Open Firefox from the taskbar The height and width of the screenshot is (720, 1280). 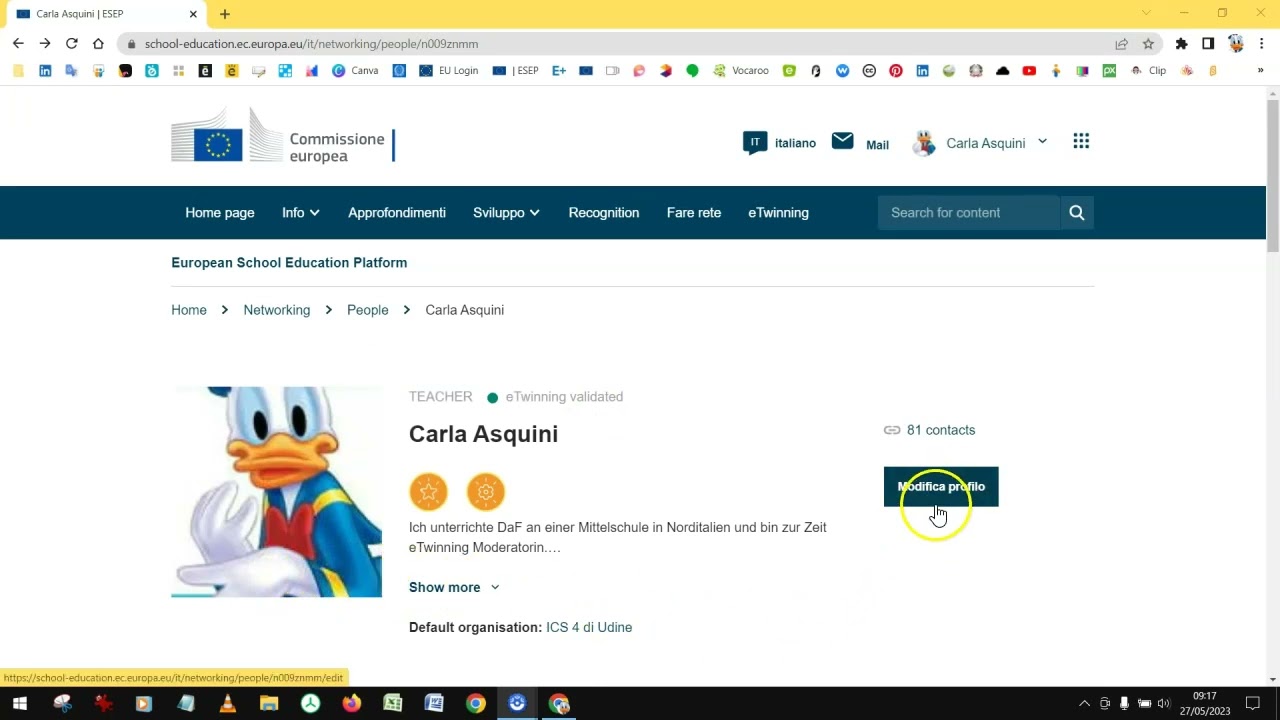(351, 703)
